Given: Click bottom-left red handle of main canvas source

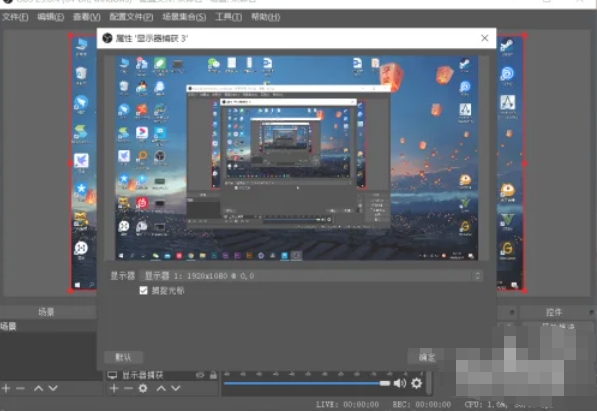Looking at the screenshot, I should [70, 291].
